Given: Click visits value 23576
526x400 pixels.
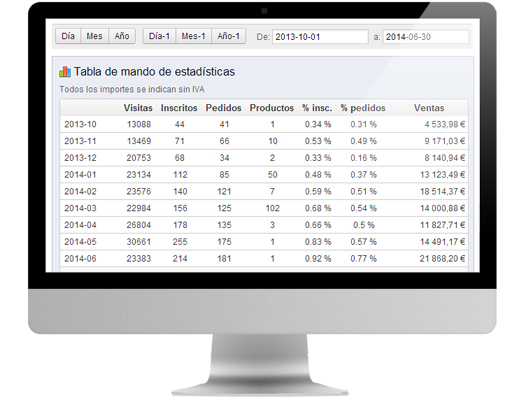Looking at the screenshot, I should pyautogui.click(x=139, y=191).
